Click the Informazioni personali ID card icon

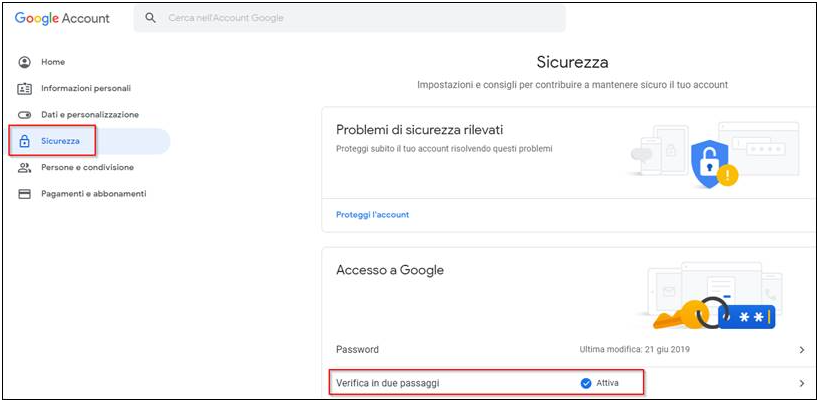[25, 88]
